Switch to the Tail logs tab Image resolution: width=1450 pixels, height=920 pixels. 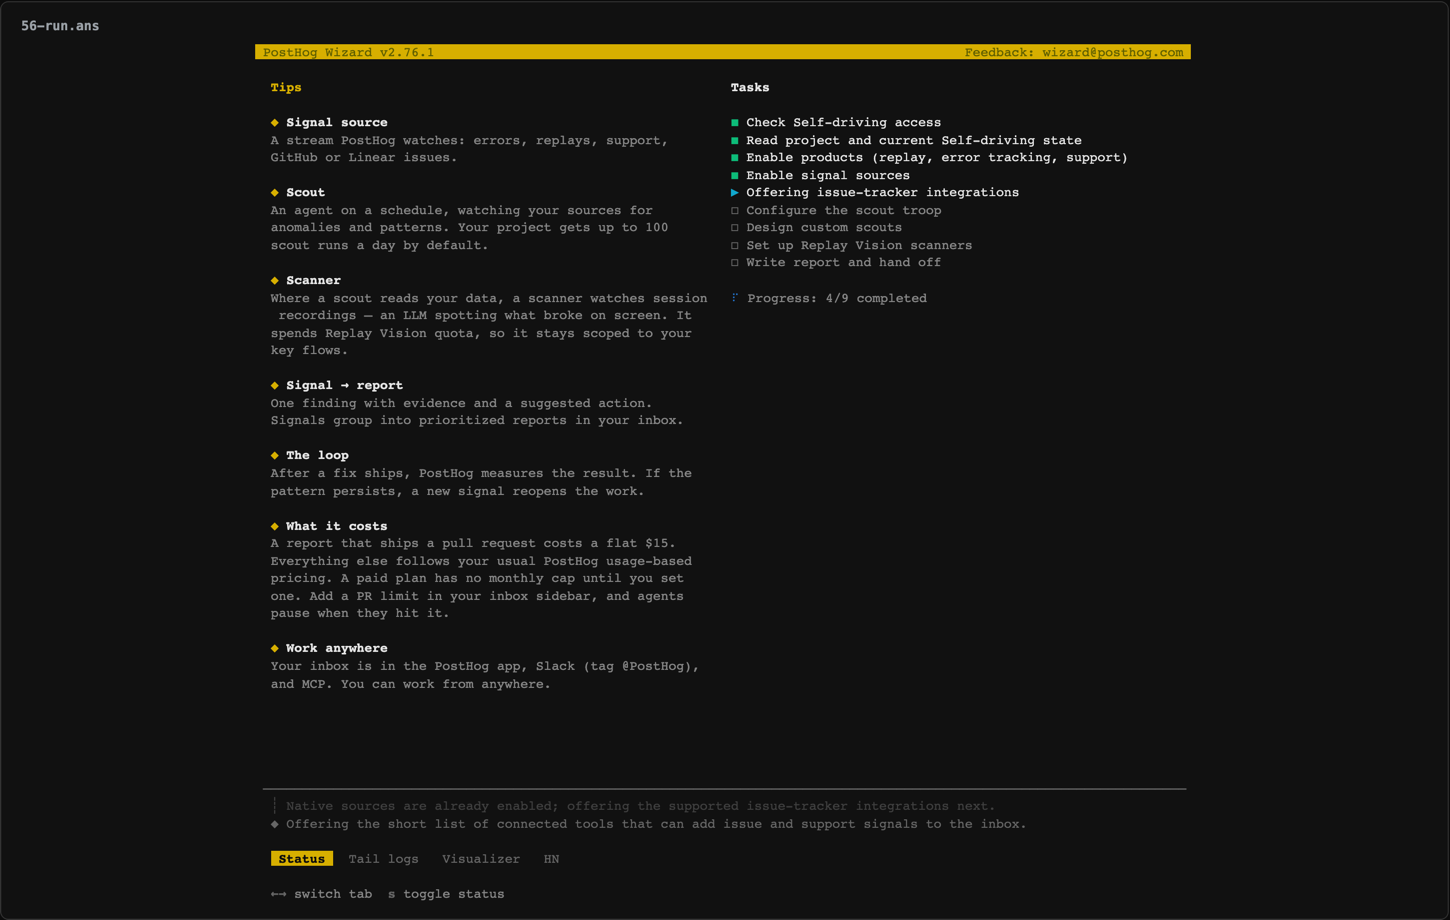(x=383, y=859)
